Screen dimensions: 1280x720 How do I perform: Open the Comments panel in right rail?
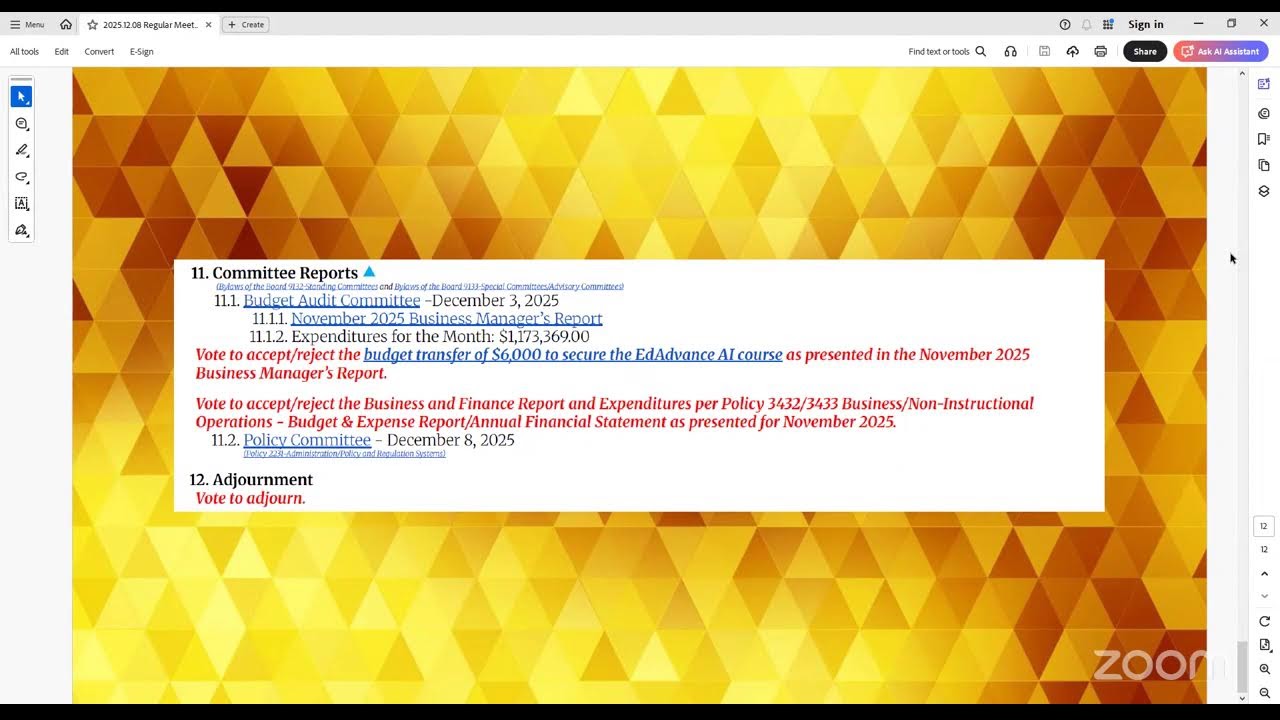click(1264, 113)
